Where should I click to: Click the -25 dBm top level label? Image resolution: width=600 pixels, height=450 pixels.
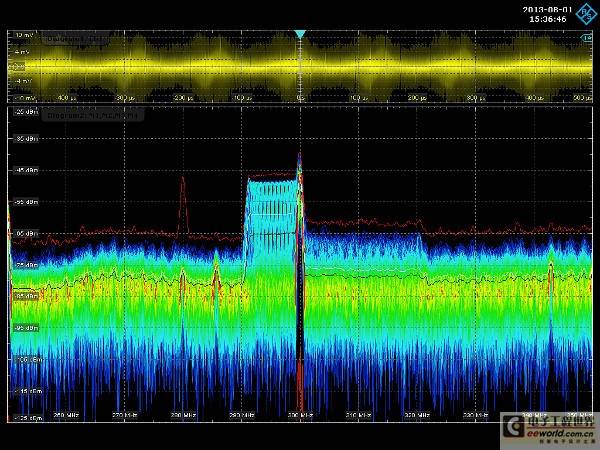[x=26, y=112]
